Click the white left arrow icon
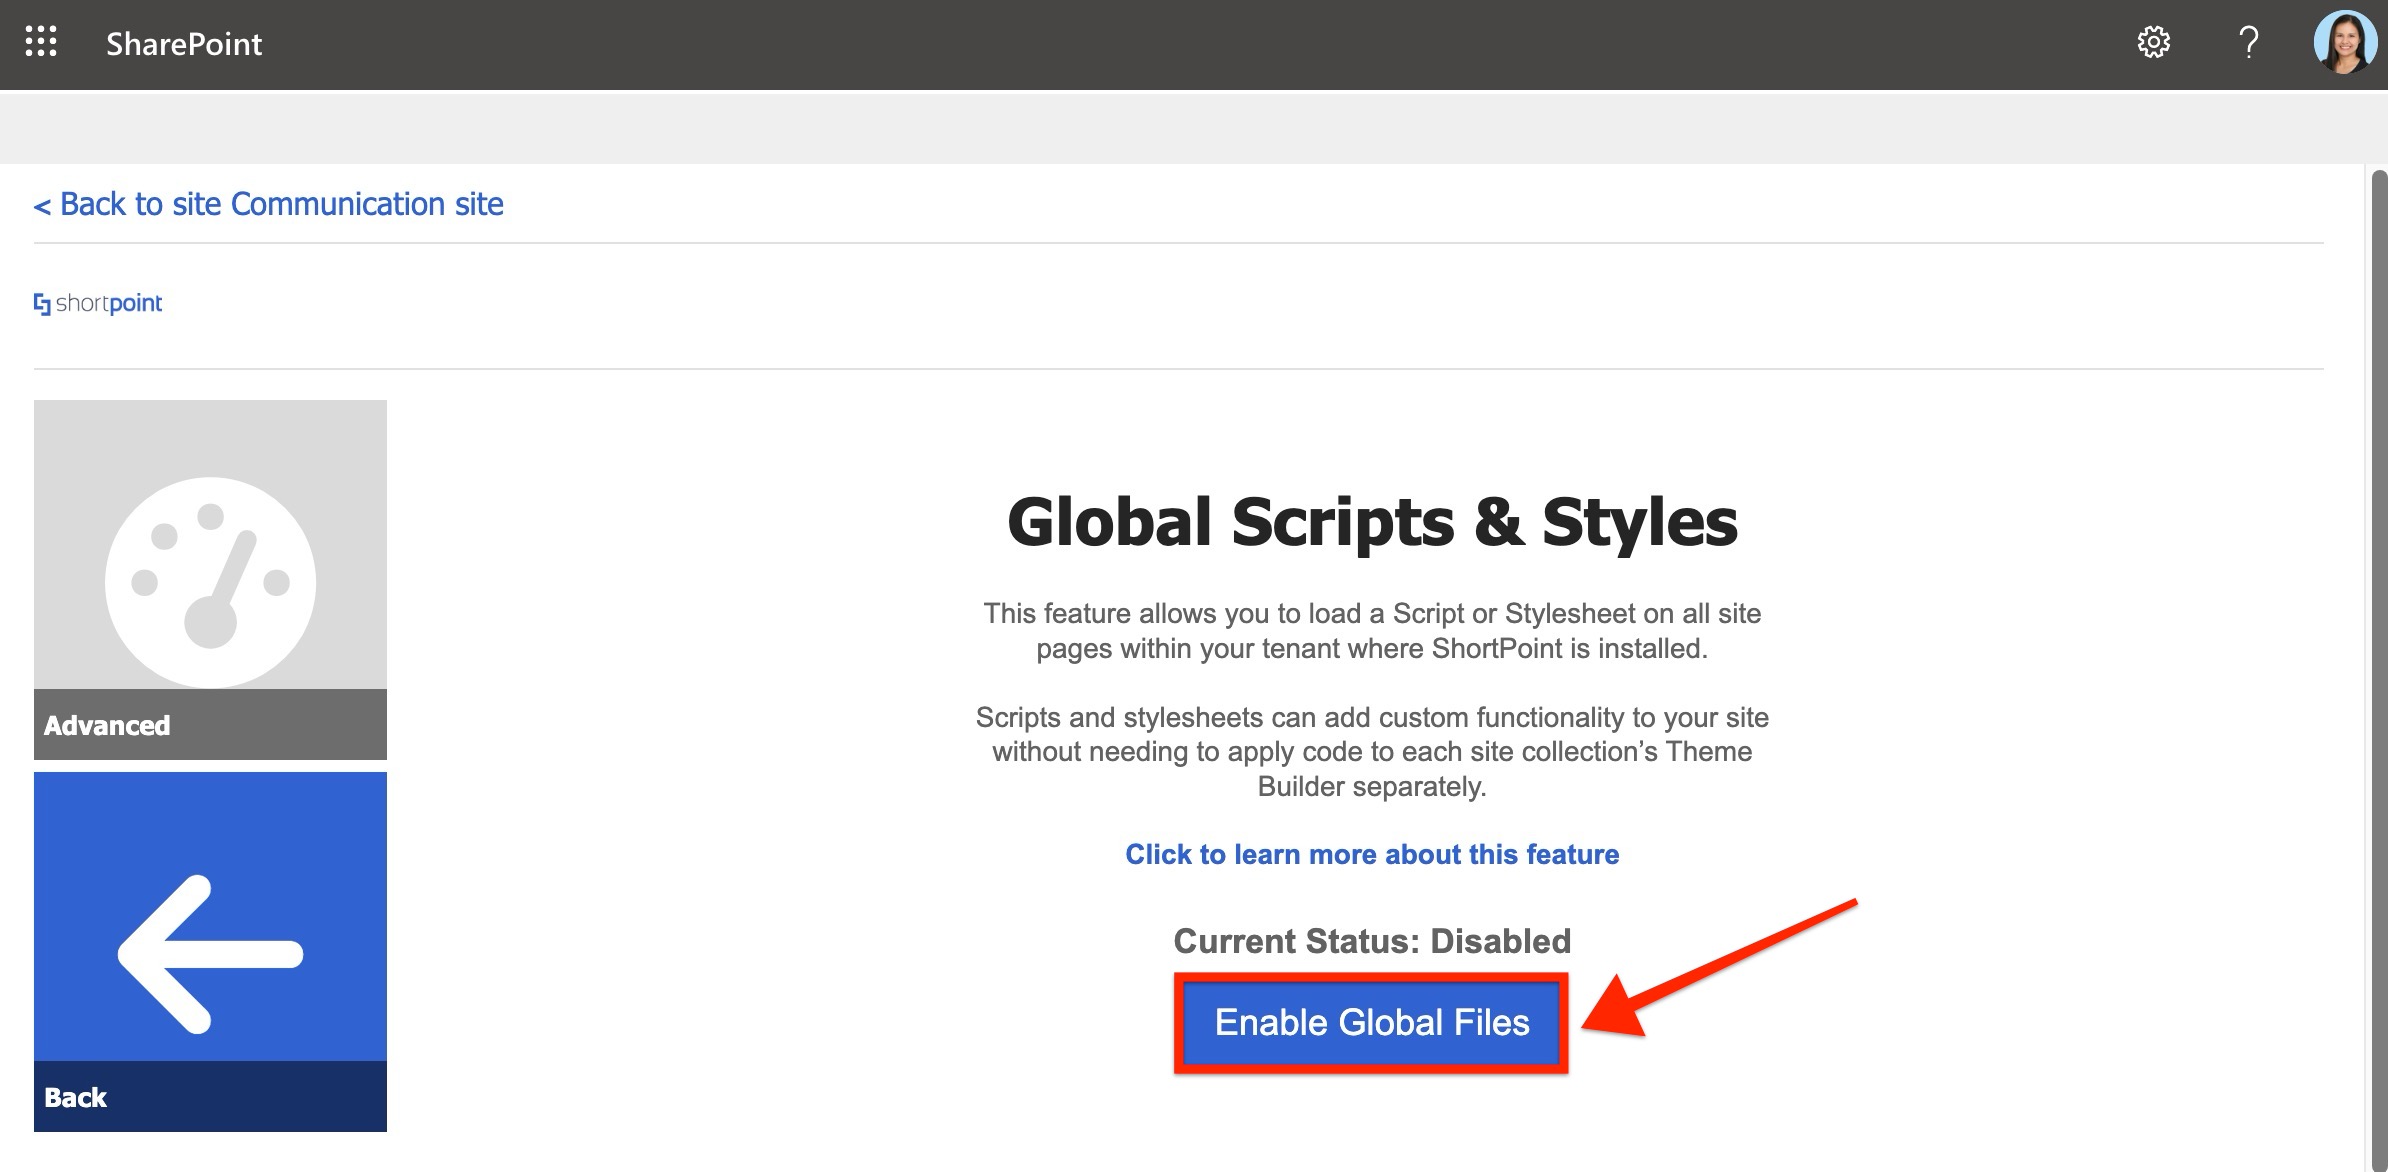Screen dimensions: 2388x1172 [x=210, y=953]
